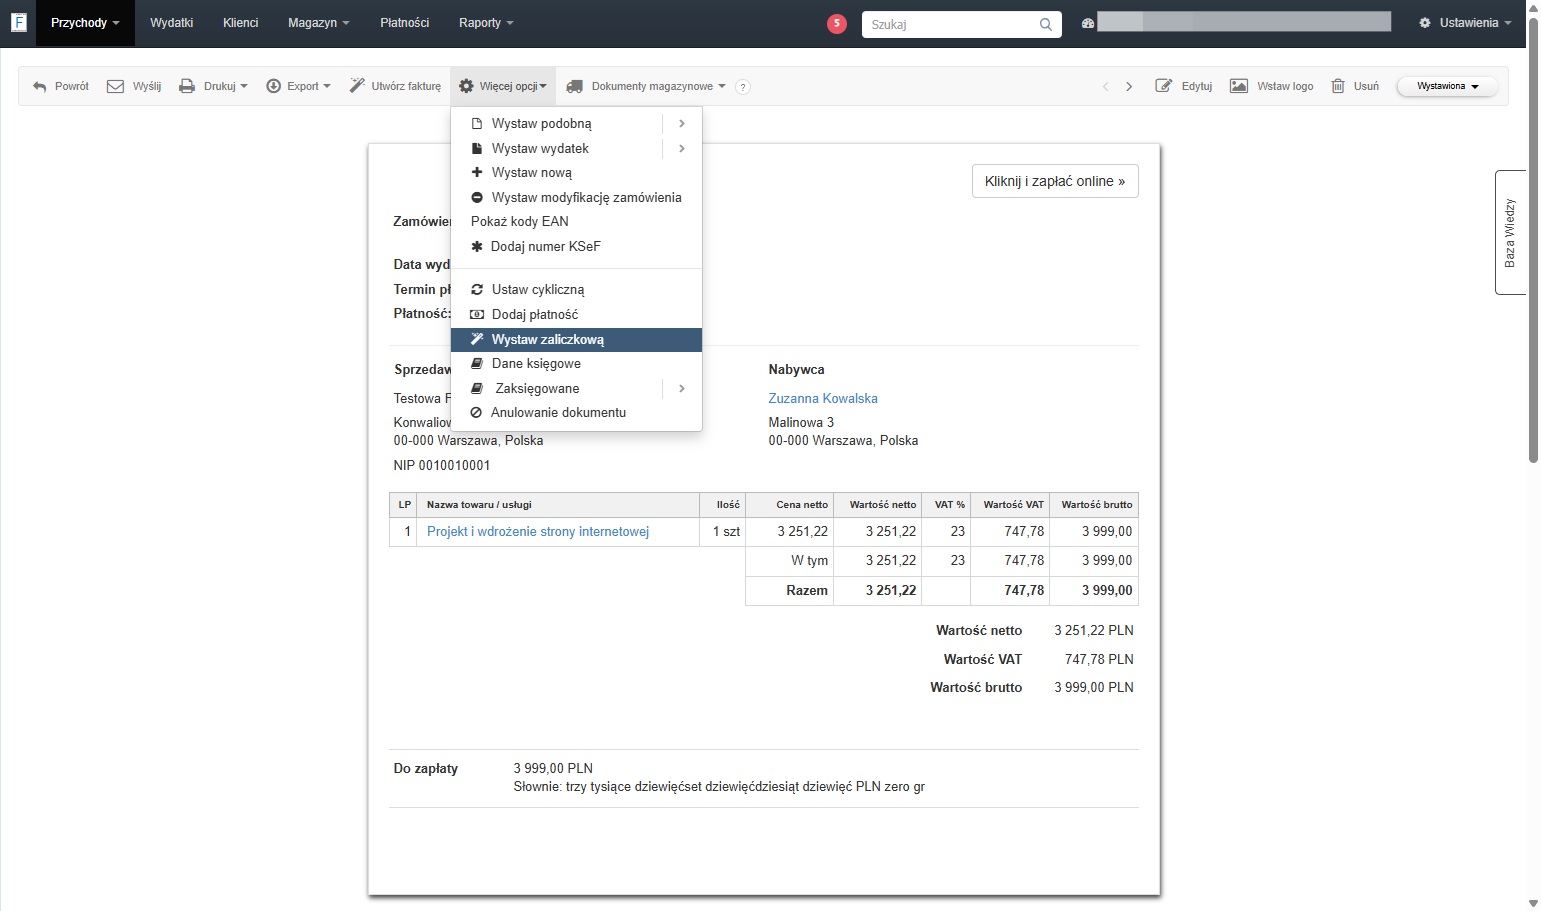Select Wystaw zaliczkową menu option
The width and height of the screenshot is (1541, 911).
pos(576,340)
